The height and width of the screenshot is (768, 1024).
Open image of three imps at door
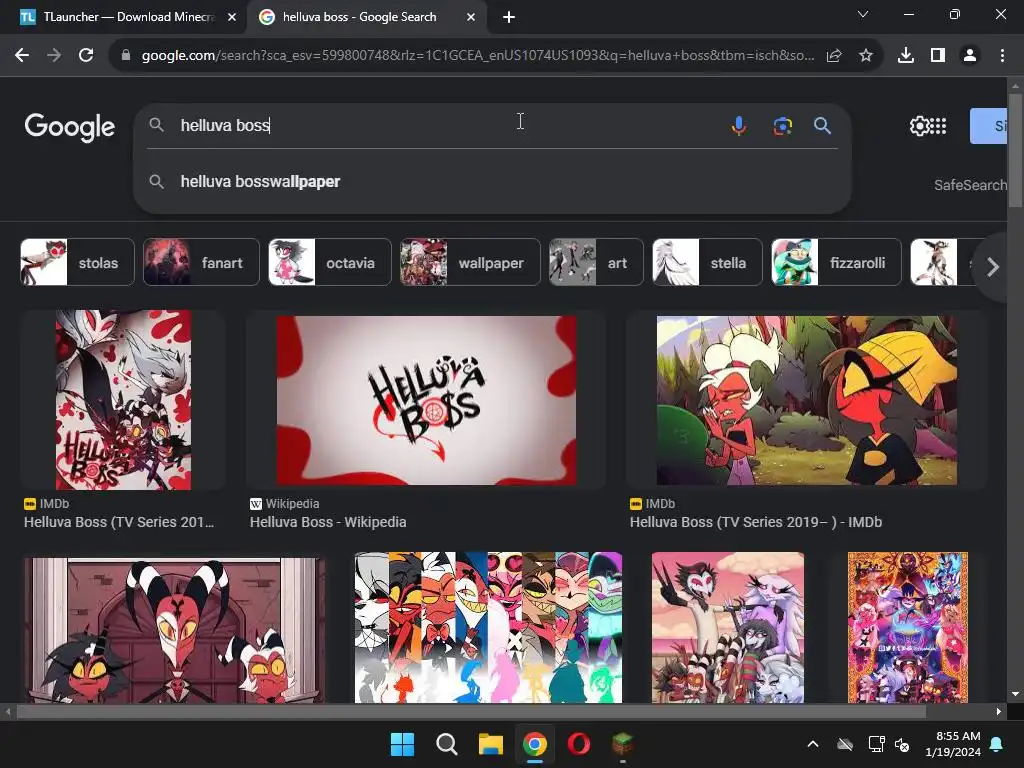tap(174, 630)
